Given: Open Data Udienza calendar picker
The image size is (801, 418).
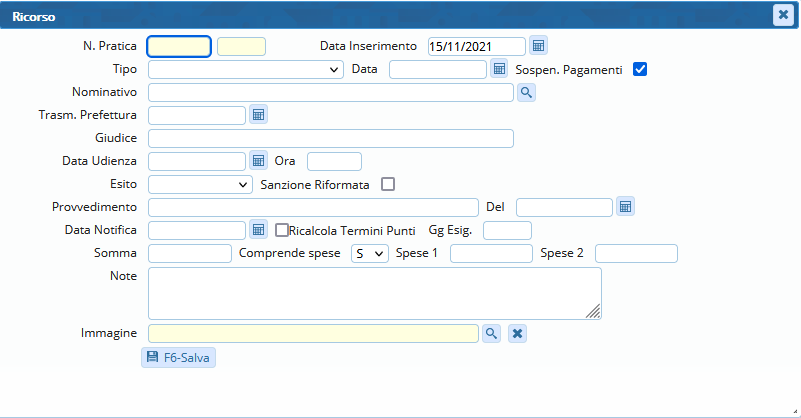Looking at the screenshot, I should pos(258,161).
